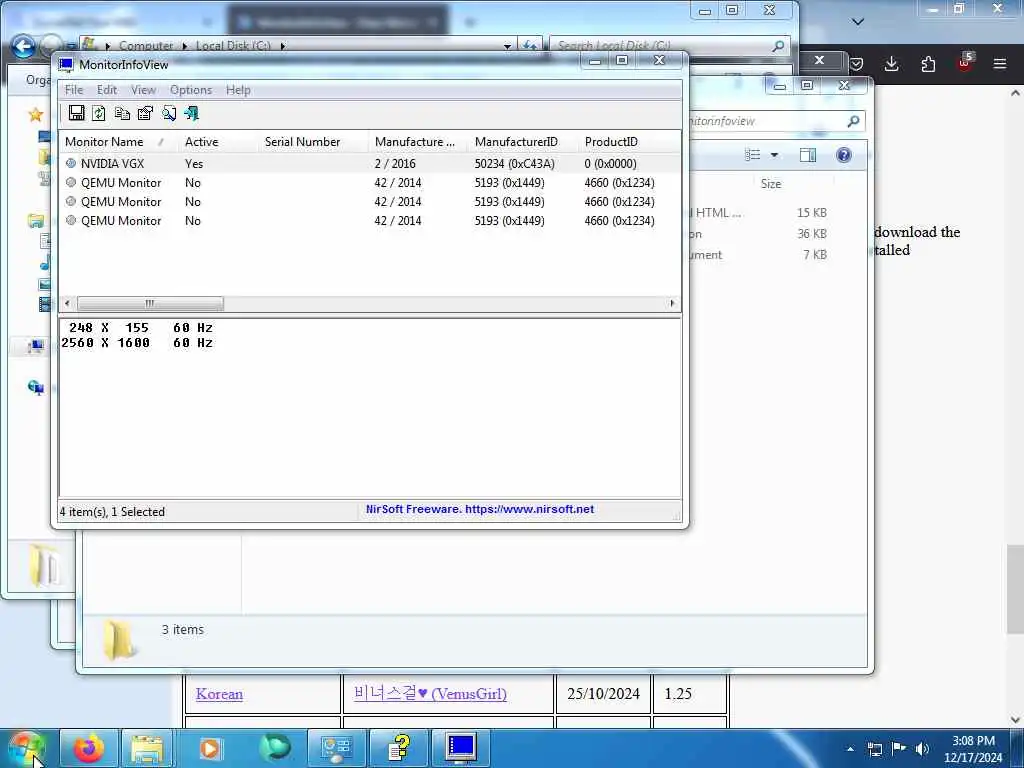
Task: Focus the Search Local Disk (C:) field
Action: (661, 46)
